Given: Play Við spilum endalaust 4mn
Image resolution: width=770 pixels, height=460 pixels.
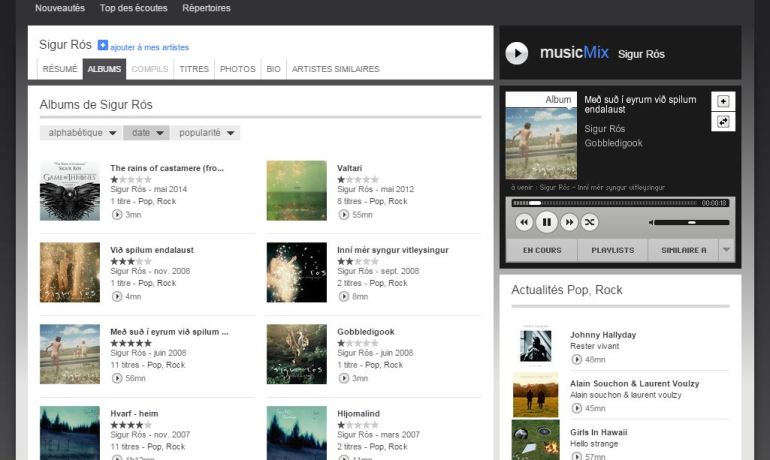Looking at the screenshot, I should (117, 297).
